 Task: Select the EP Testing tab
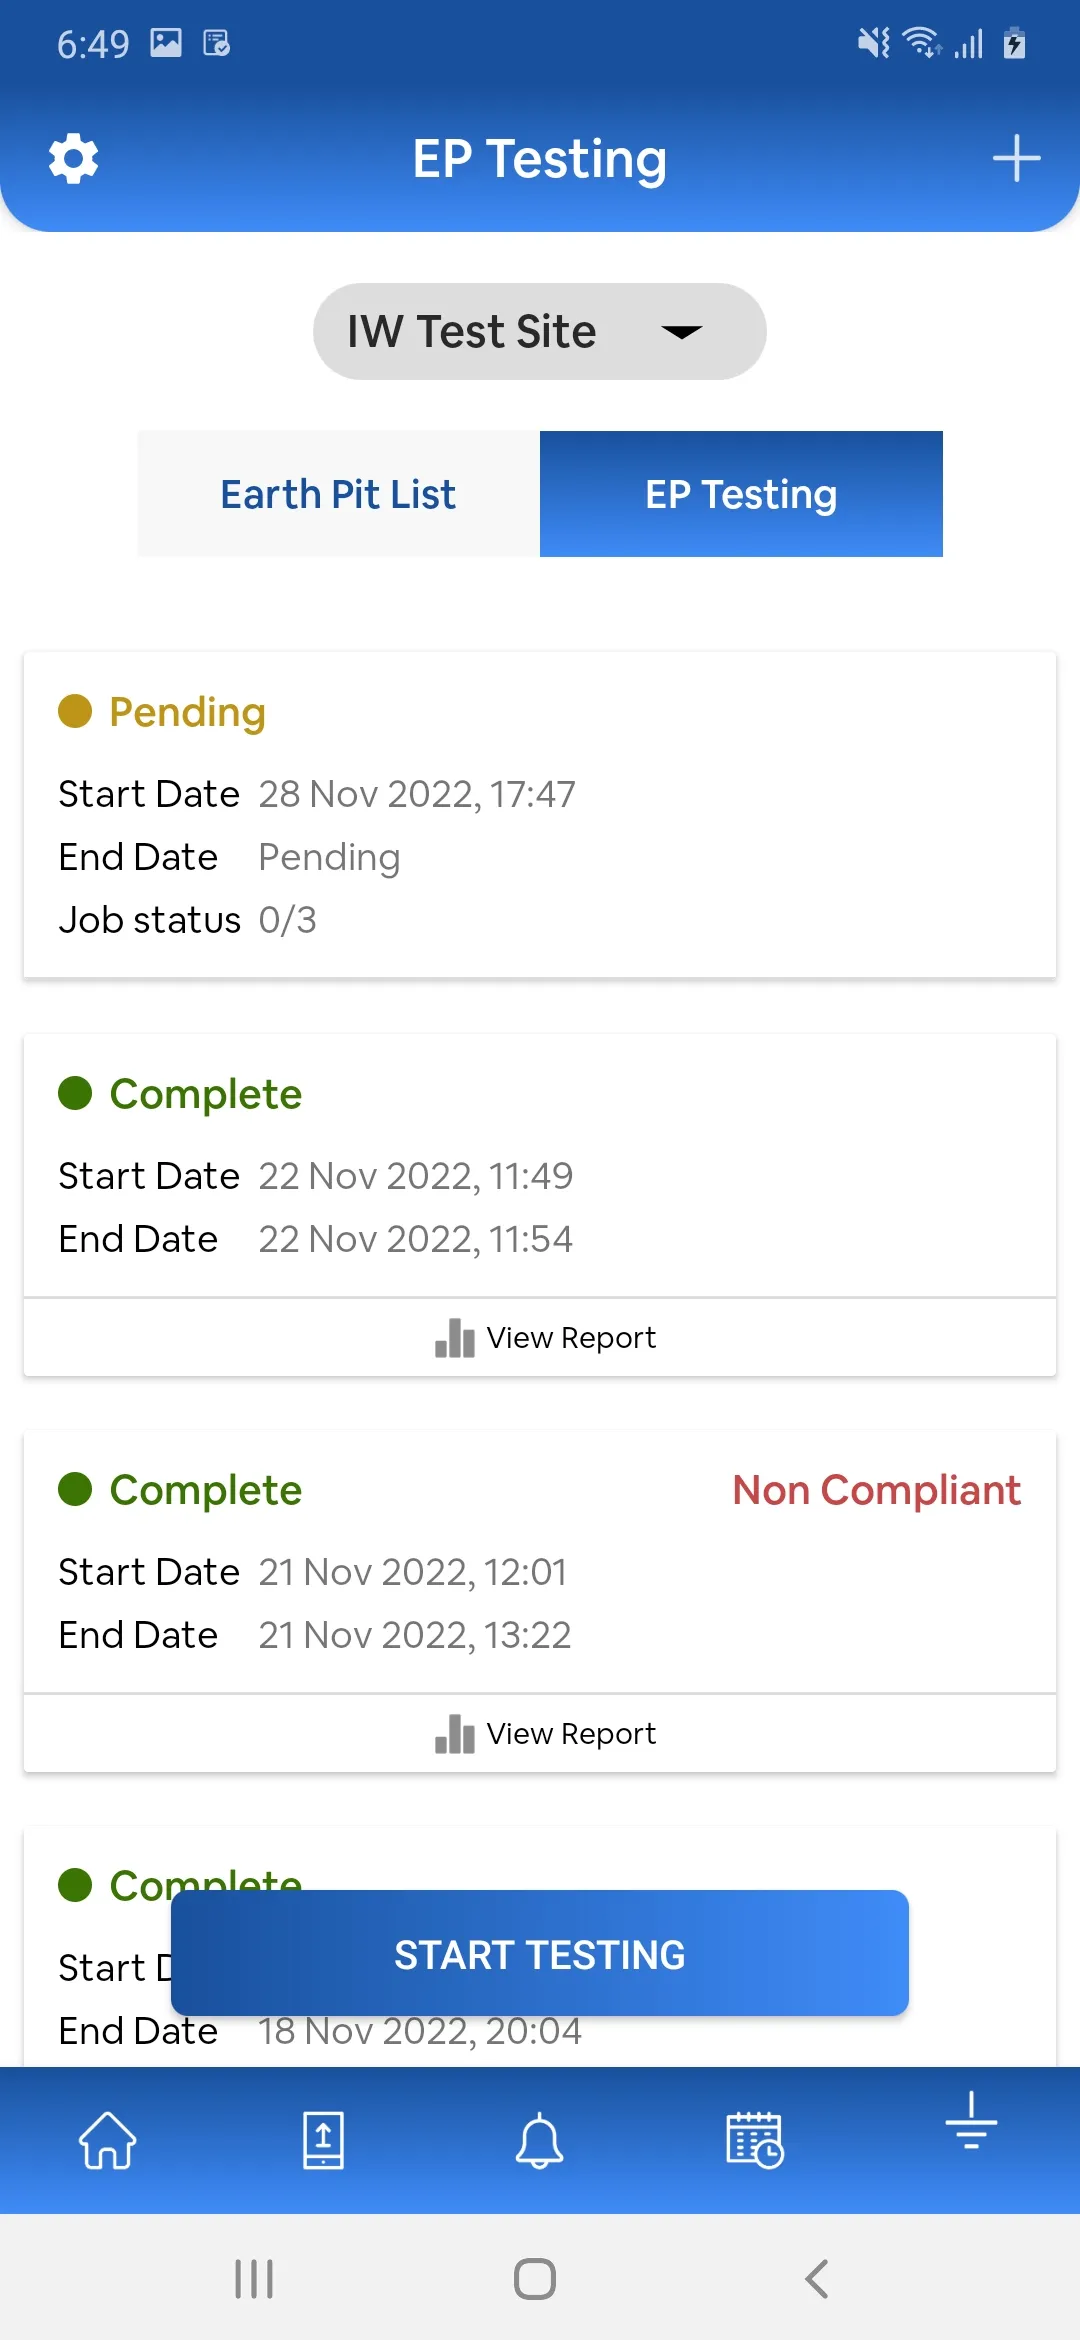(x=740, y=493)
